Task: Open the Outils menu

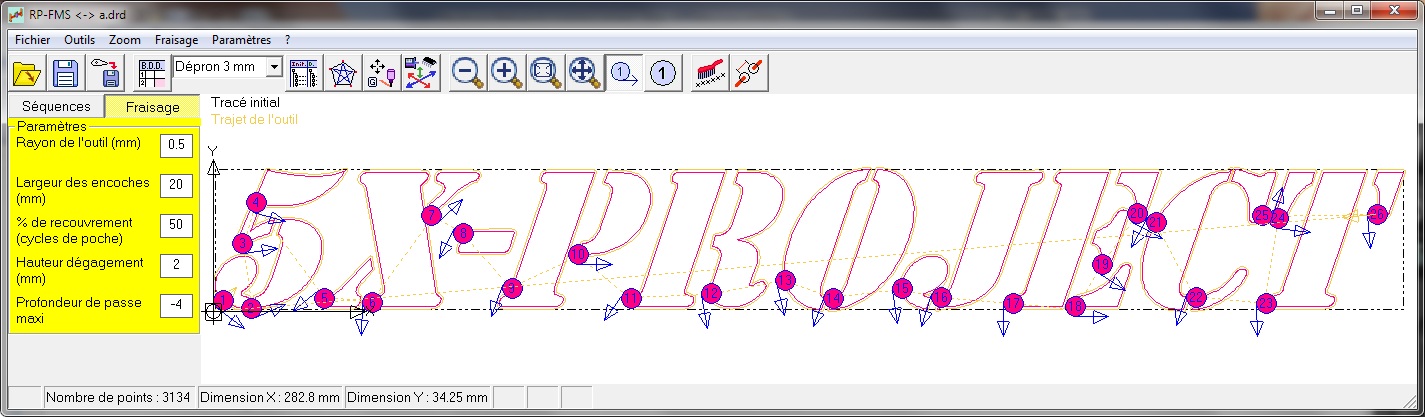Action: click(79, 40)
